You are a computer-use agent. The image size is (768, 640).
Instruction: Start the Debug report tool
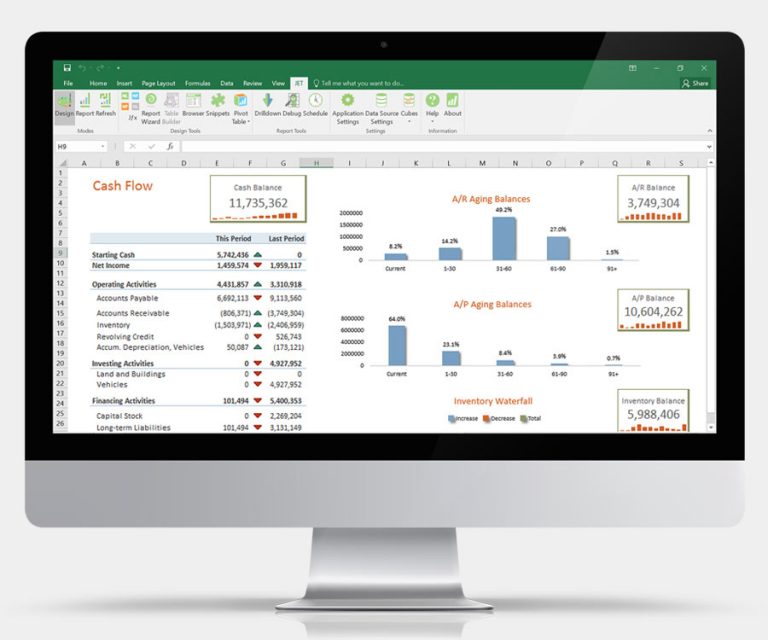point(292,105)
